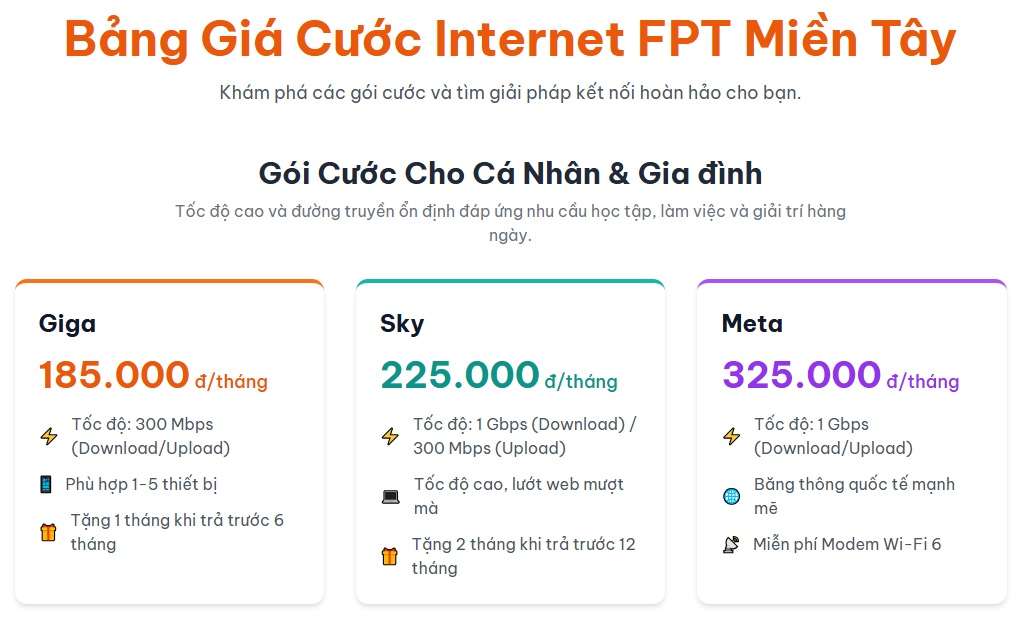
Task: Click the lightning bolt icon in Giga card
Action: tap(49, 436)
